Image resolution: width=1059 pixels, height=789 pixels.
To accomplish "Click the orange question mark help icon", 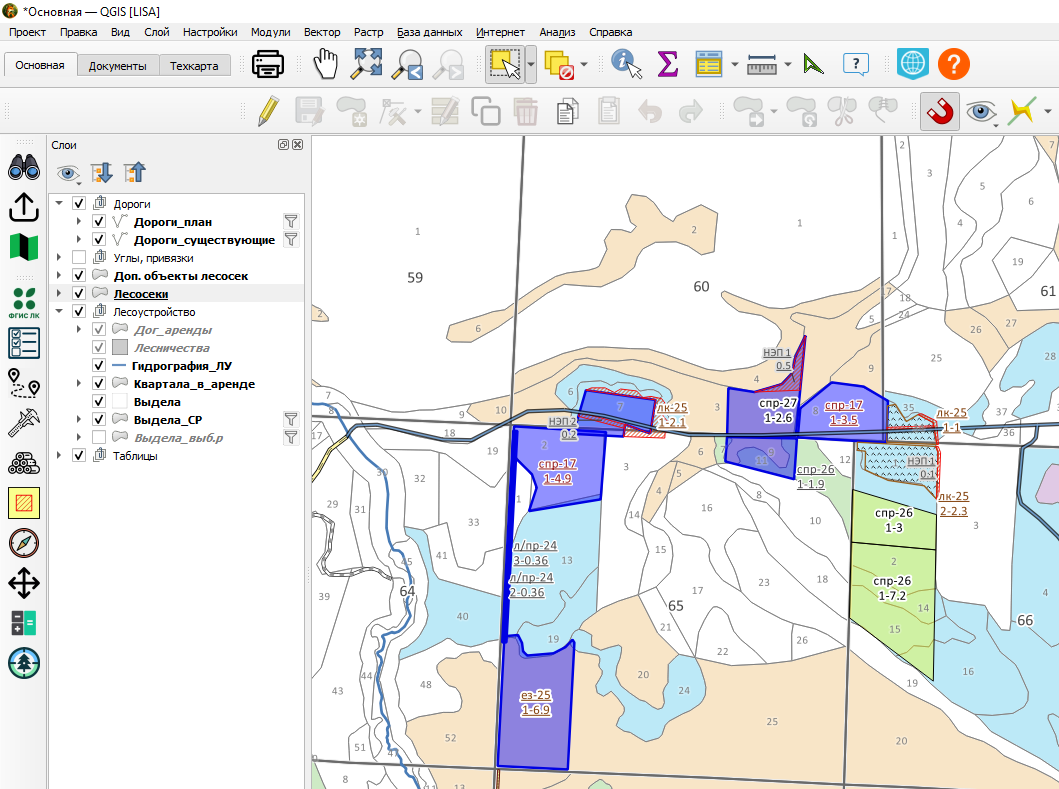I will (x=954, y=64).
